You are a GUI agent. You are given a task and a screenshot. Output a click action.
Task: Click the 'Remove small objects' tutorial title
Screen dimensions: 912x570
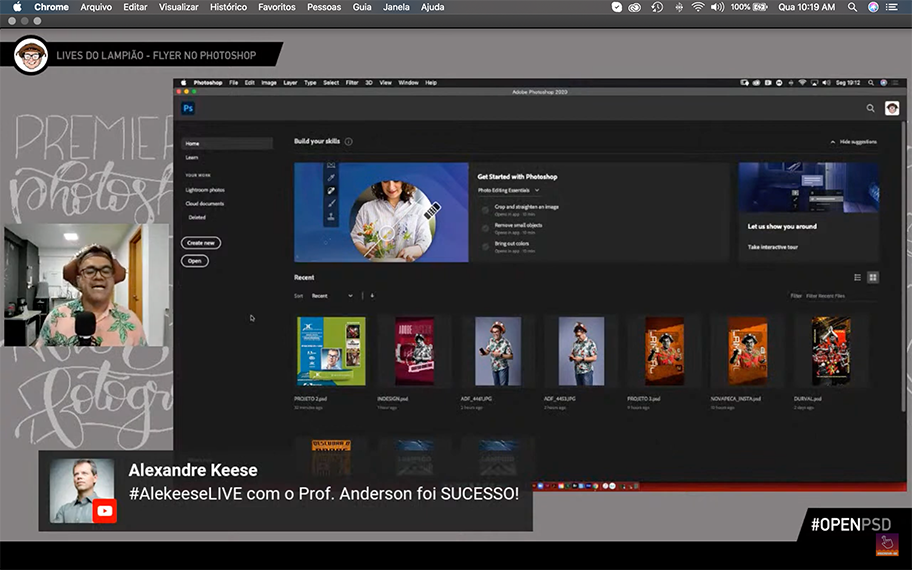click(518, 225)
